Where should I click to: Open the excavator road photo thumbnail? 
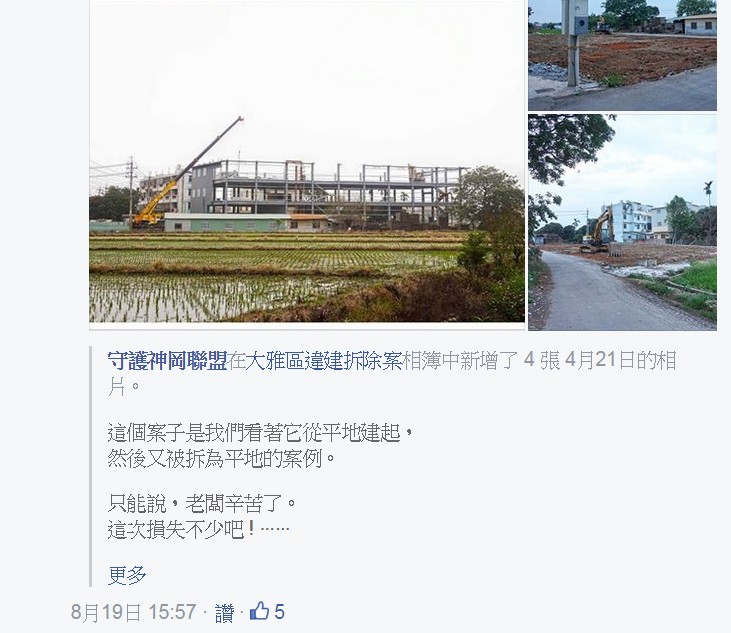pyautogui.click(x=622, y=222)
